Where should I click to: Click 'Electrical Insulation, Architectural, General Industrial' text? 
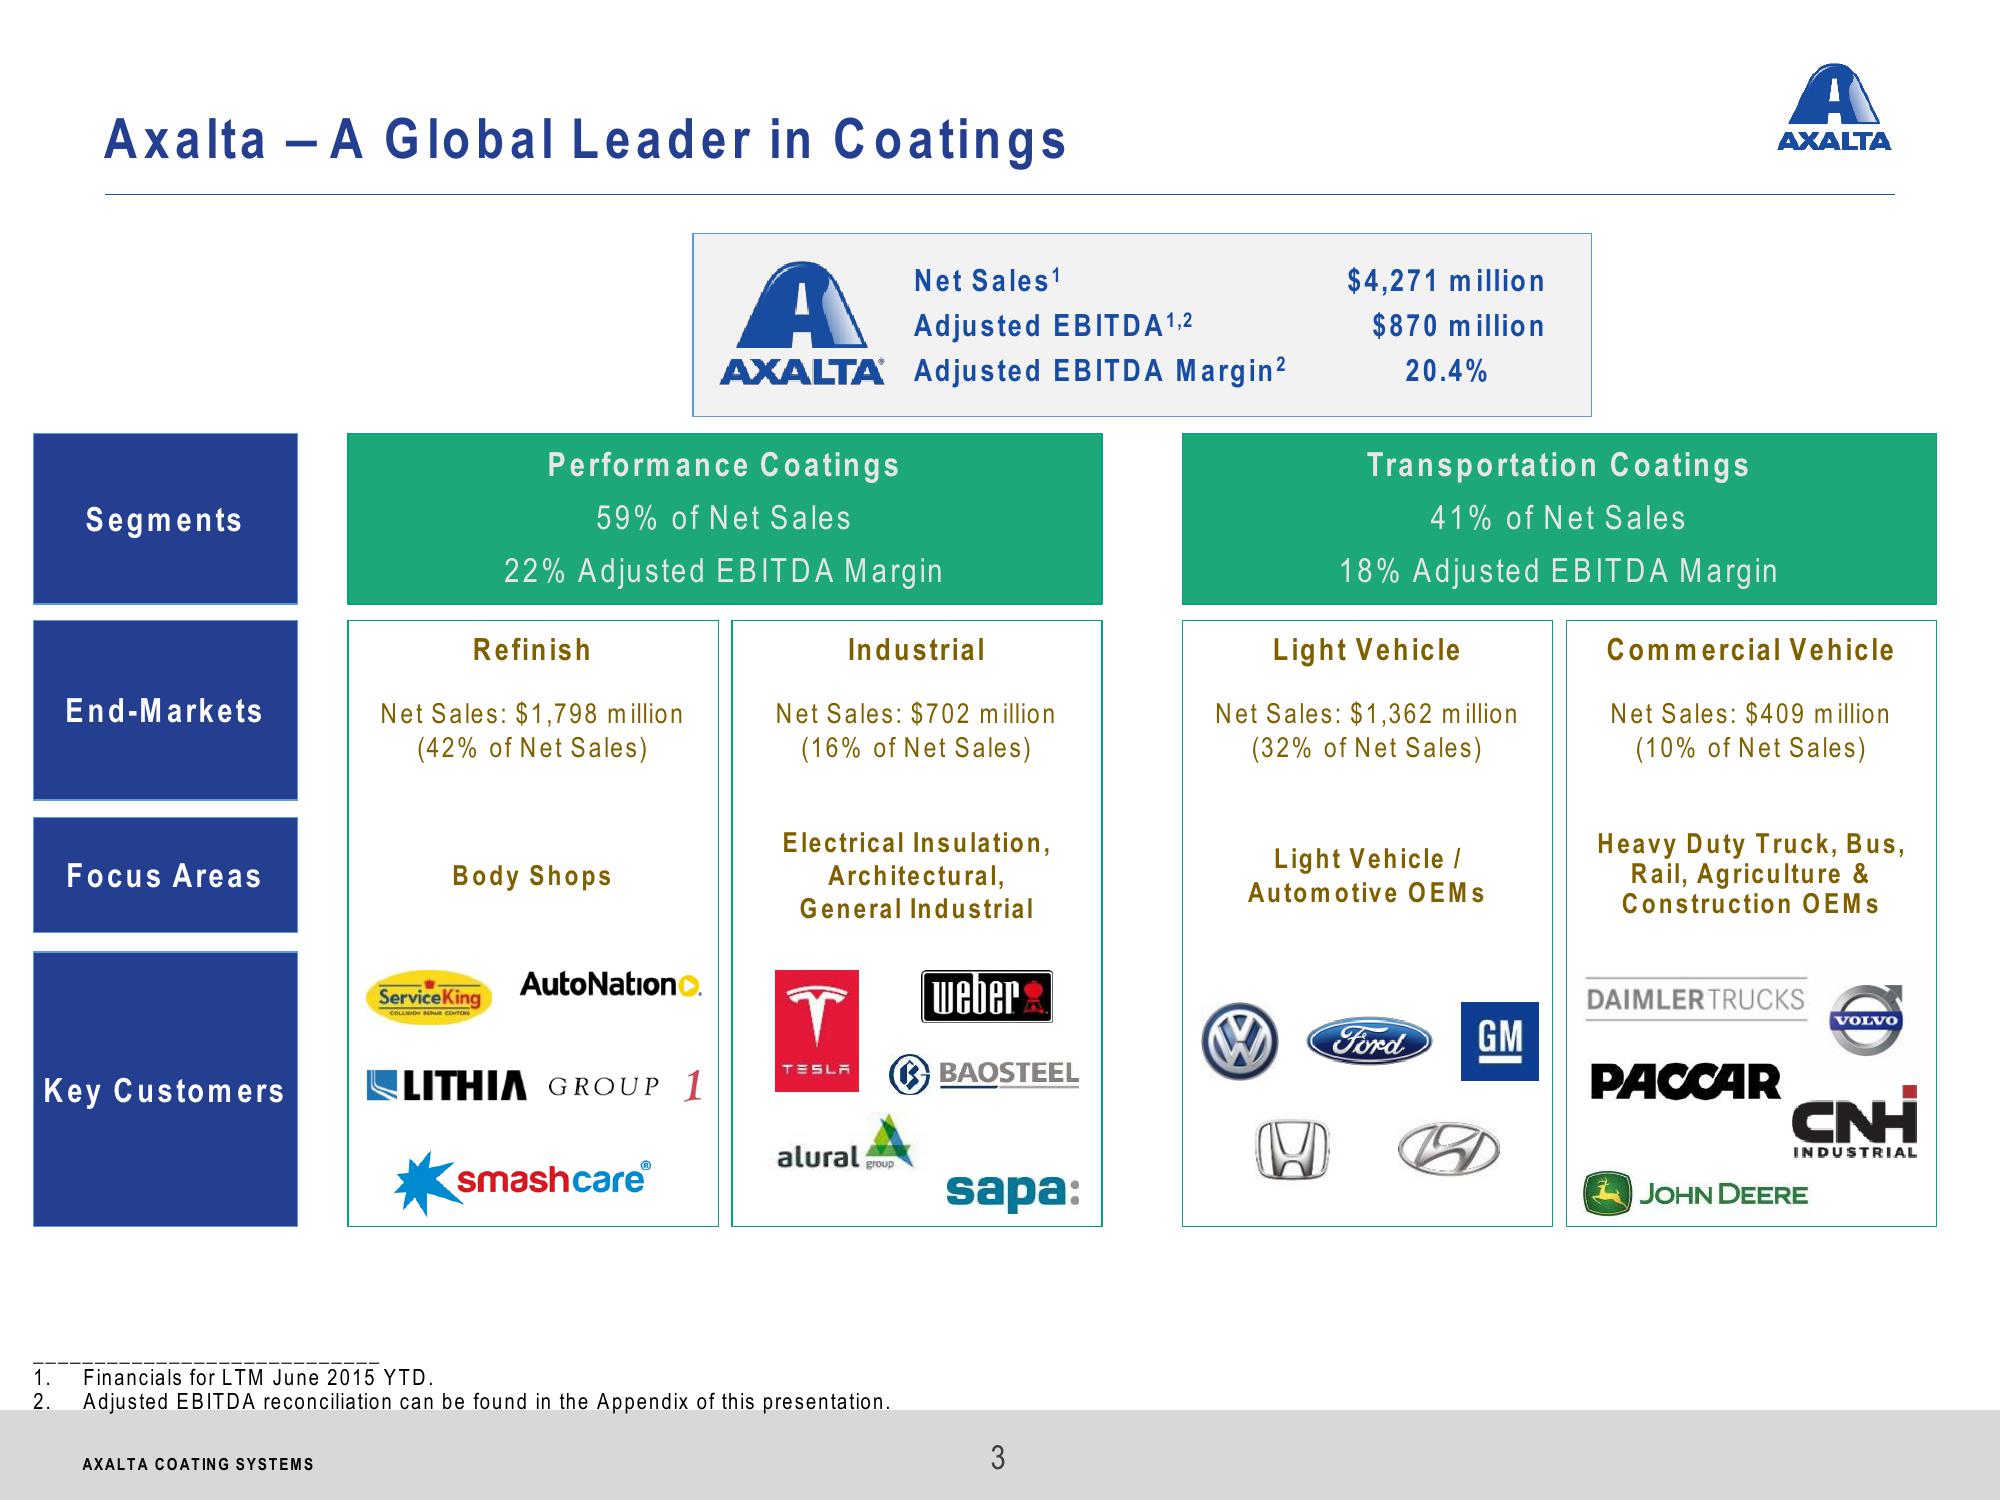916,876
